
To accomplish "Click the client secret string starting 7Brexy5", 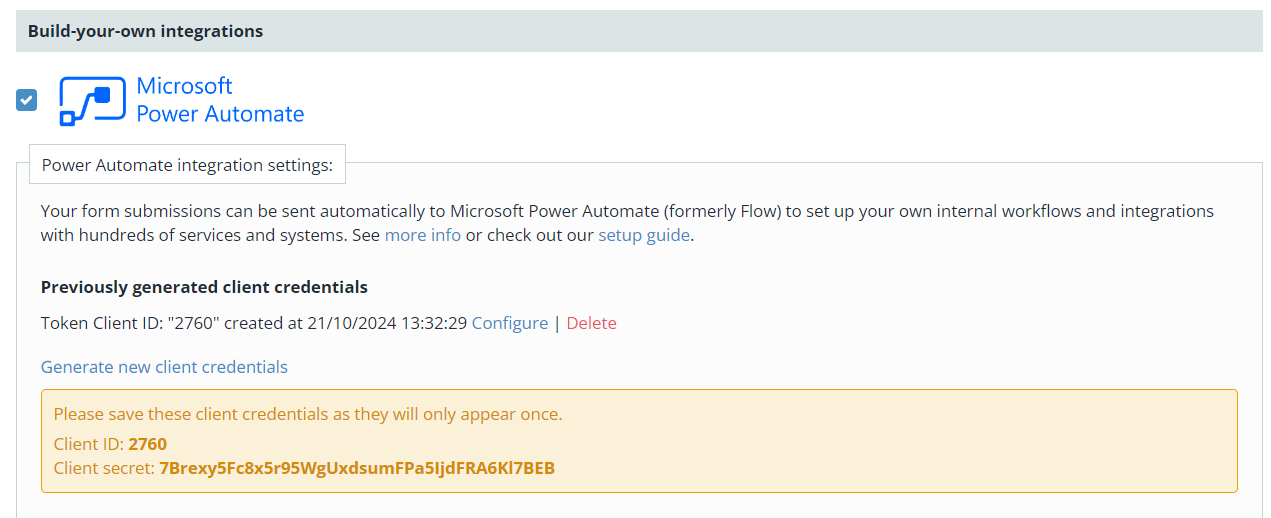I will pyautogui.click(x=357, y=468).
